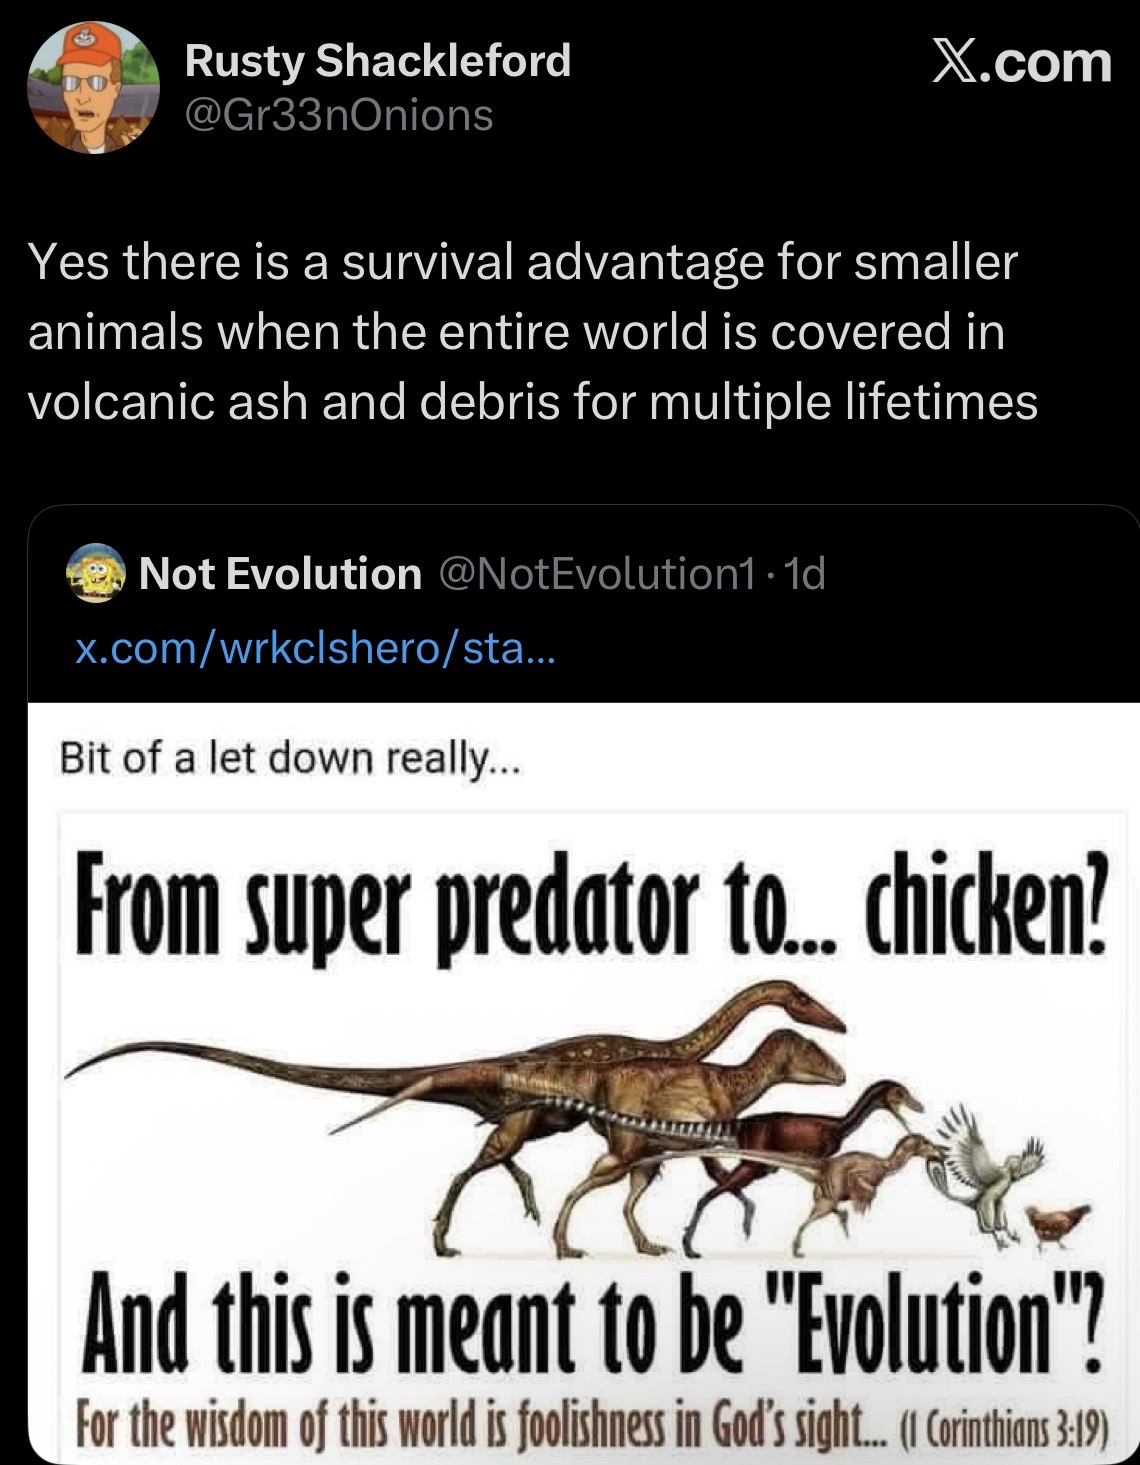Open the @NotEvolution1 handle
Viewport: 1140px width, 1465px height.
596,574
